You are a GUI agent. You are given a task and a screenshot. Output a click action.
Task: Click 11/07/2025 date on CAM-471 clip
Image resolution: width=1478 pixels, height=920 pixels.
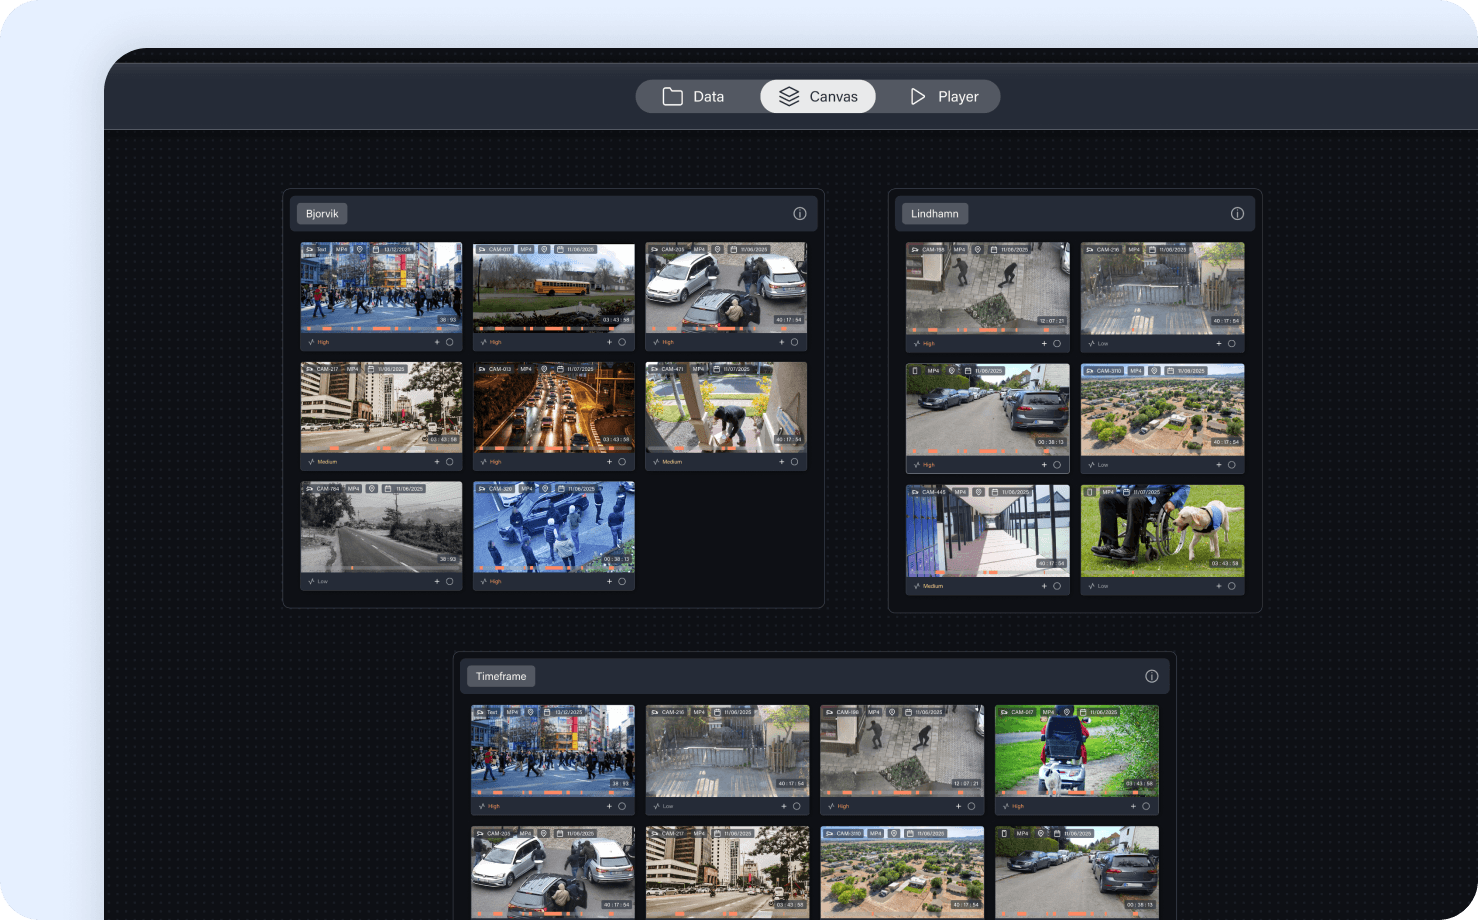tap(731, 369)
